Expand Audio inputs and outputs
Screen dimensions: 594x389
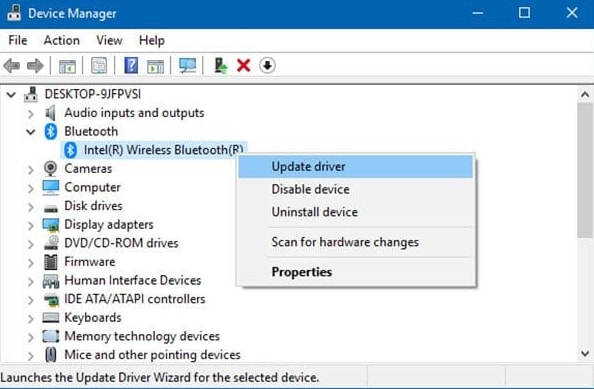click(31, 113)
